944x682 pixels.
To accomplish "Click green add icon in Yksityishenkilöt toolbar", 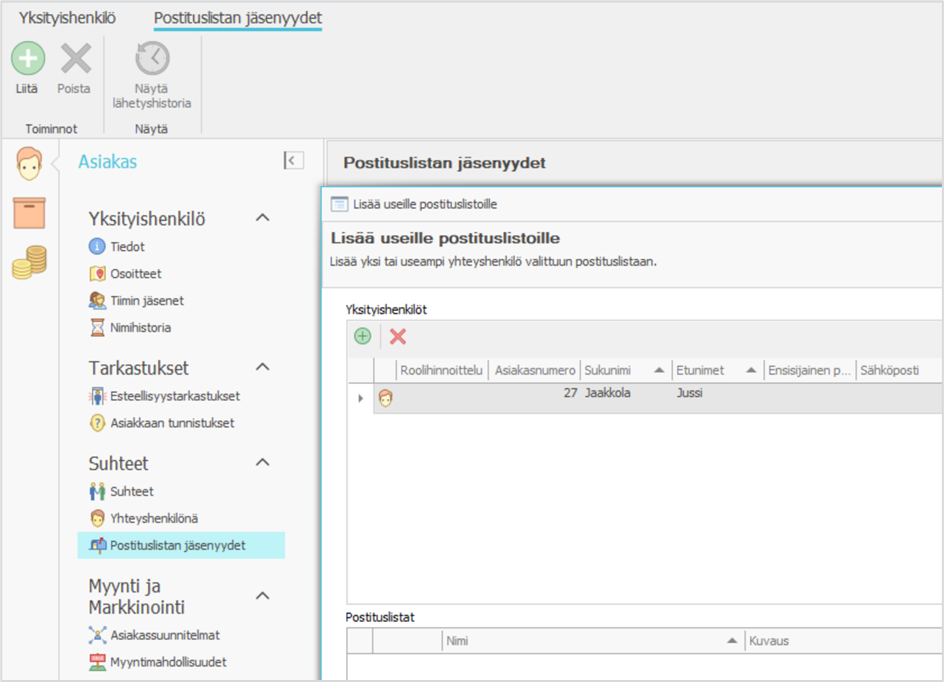I will click(x=363, y=337).
